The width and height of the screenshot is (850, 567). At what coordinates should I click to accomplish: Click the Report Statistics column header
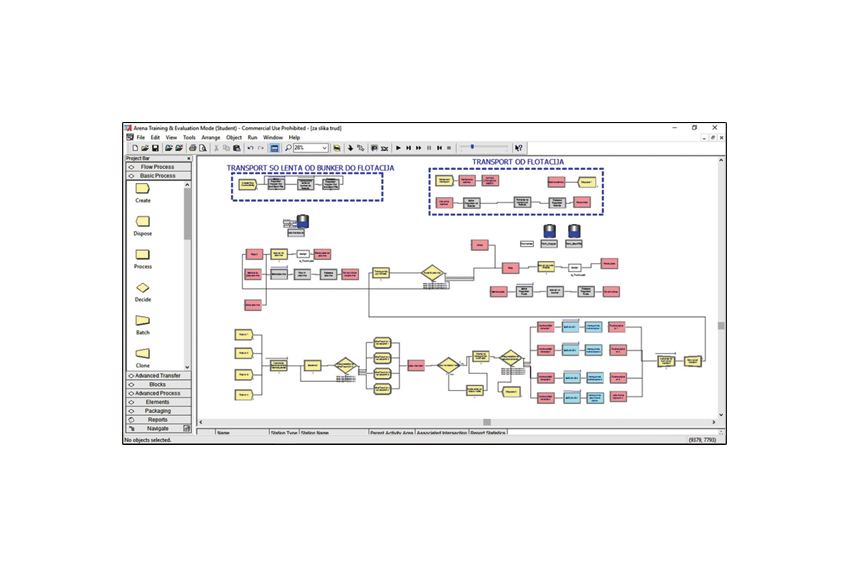[488, 433]
